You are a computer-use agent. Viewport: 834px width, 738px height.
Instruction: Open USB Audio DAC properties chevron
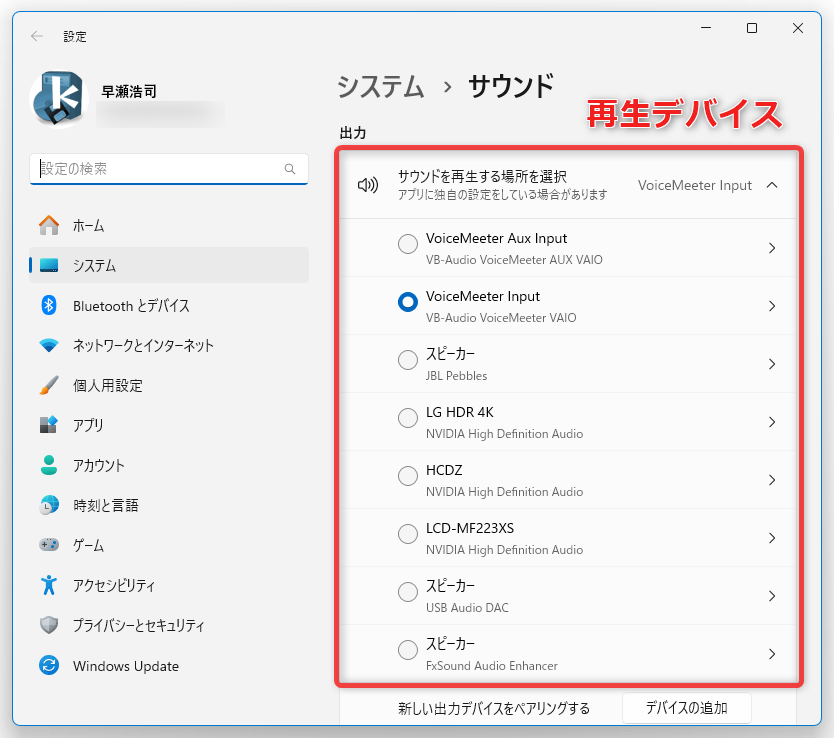(772, 596)
